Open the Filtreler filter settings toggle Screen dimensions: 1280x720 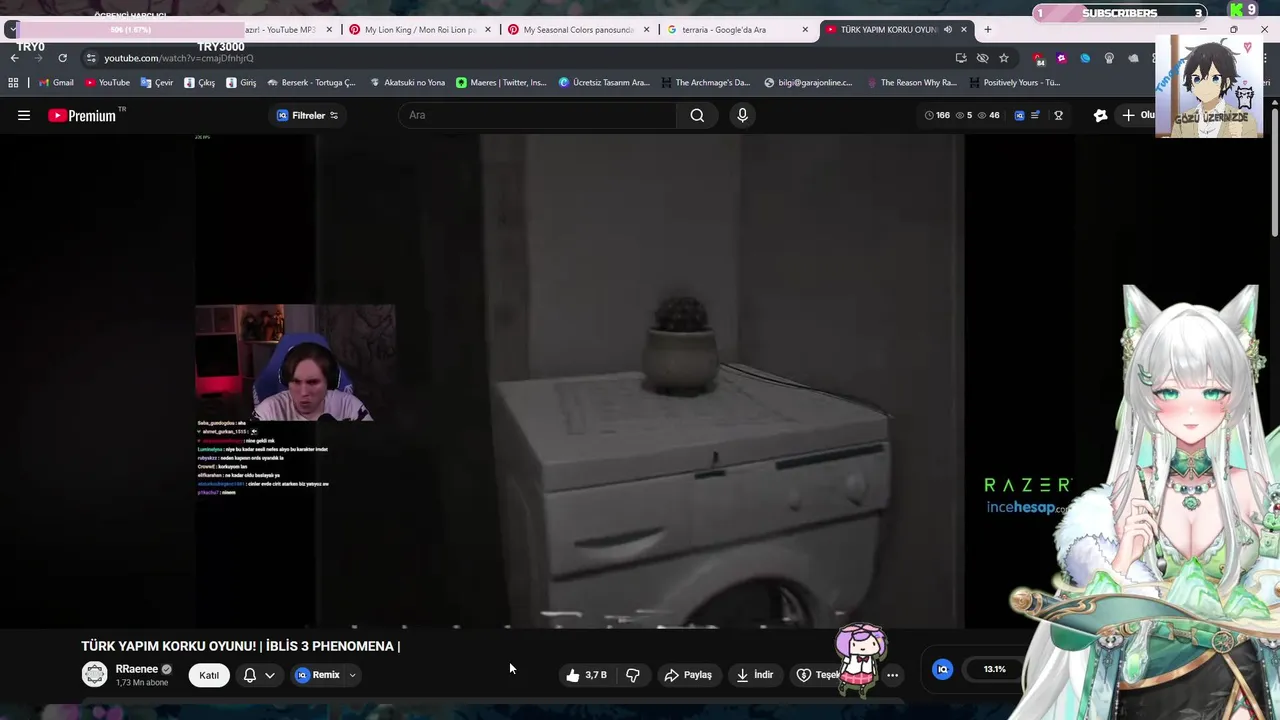(x=307, y=115)
